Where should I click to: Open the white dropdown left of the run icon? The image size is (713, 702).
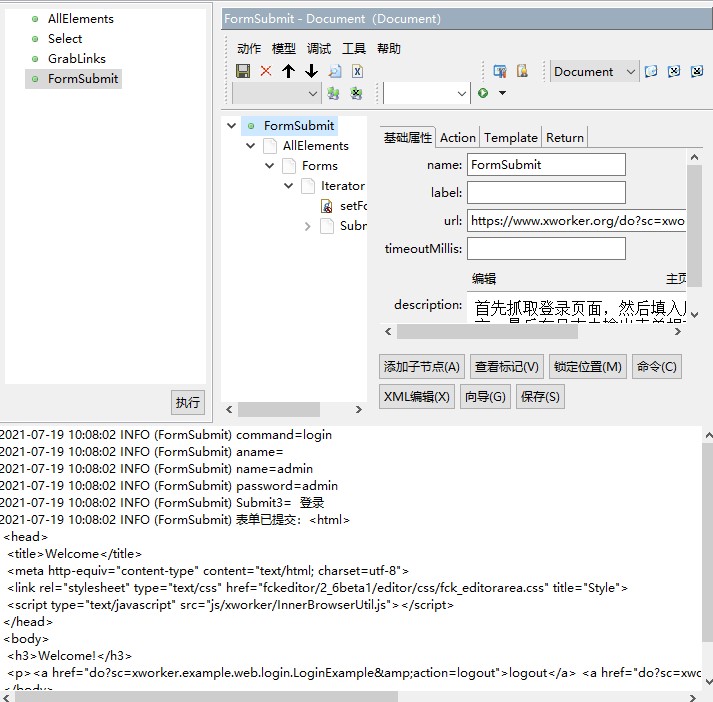point(426,93)
